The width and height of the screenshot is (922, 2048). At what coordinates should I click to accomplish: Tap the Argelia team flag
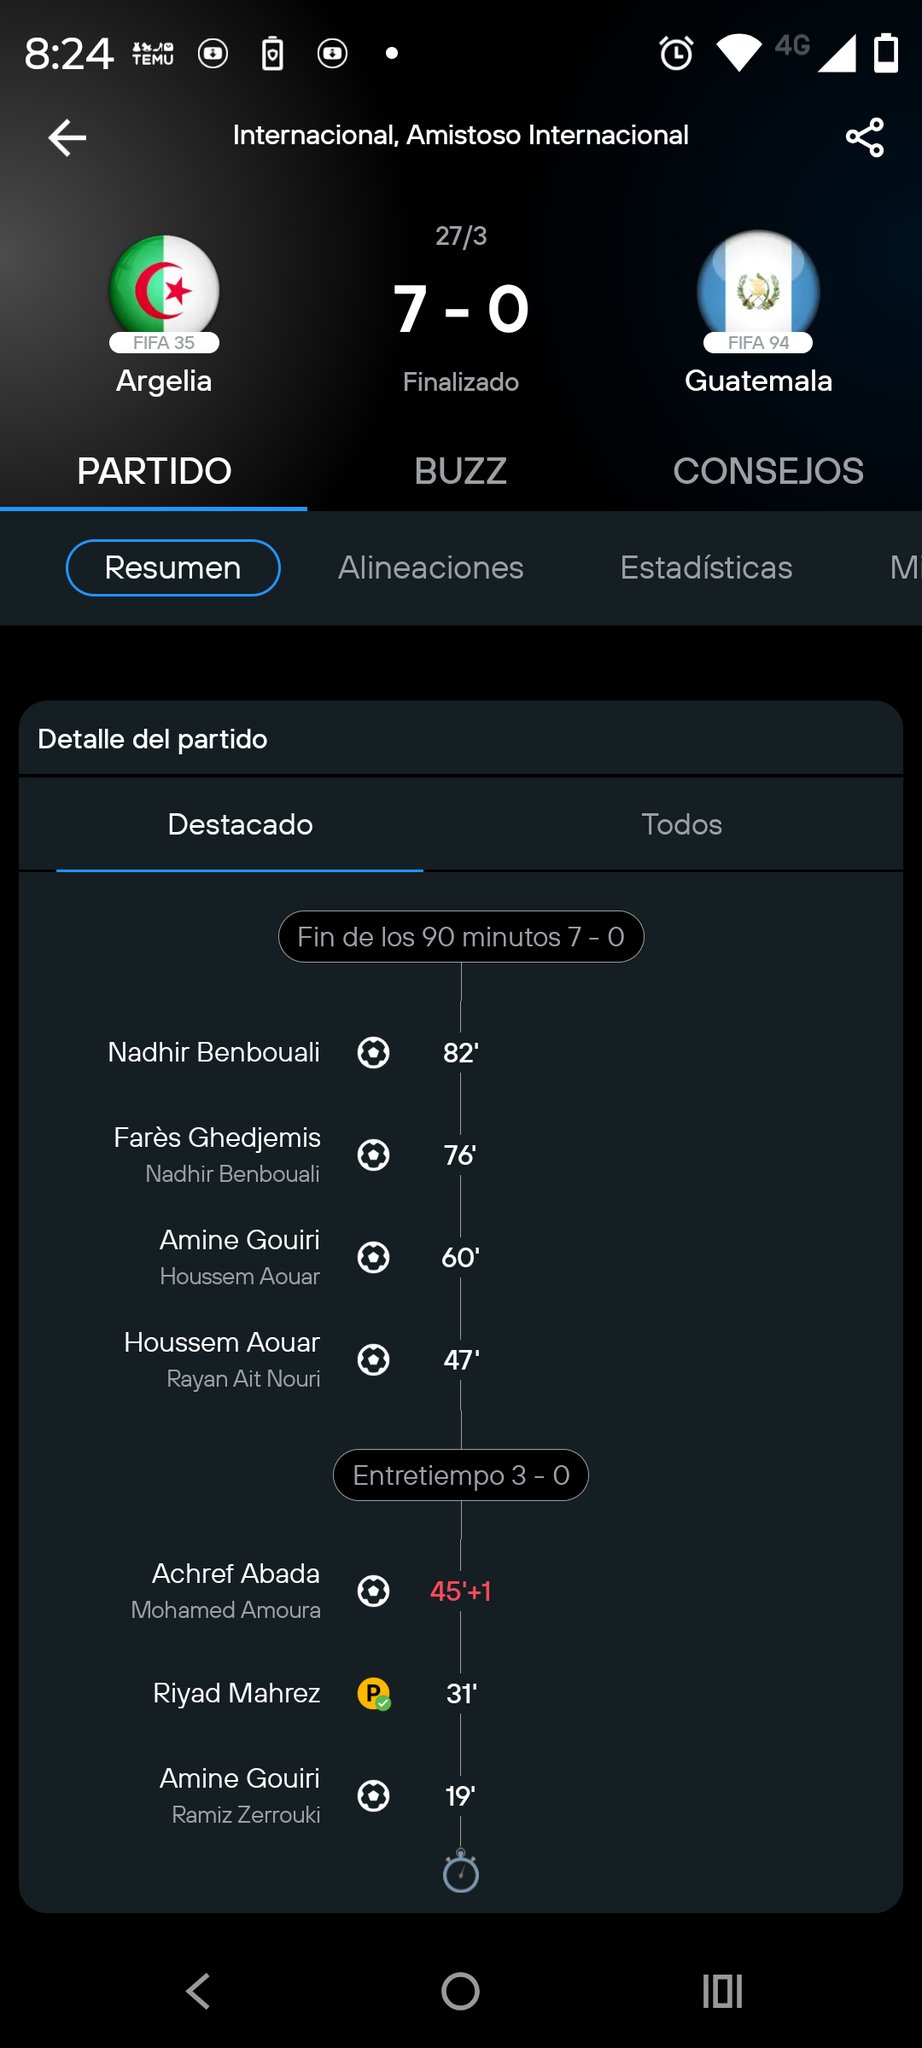click(164, 289)
